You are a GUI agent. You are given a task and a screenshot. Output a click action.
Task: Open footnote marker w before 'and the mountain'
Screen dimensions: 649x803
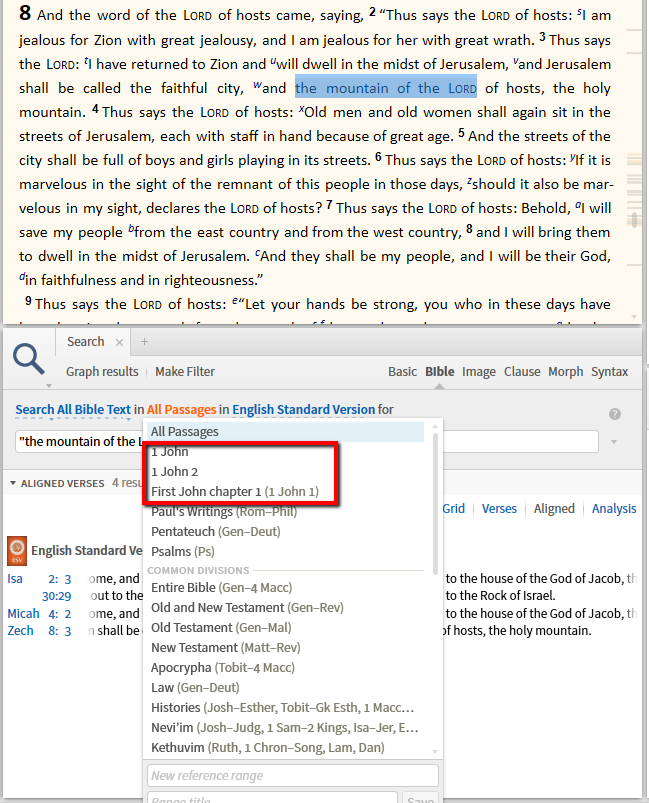pyautogui.click(x=257, y=85)
